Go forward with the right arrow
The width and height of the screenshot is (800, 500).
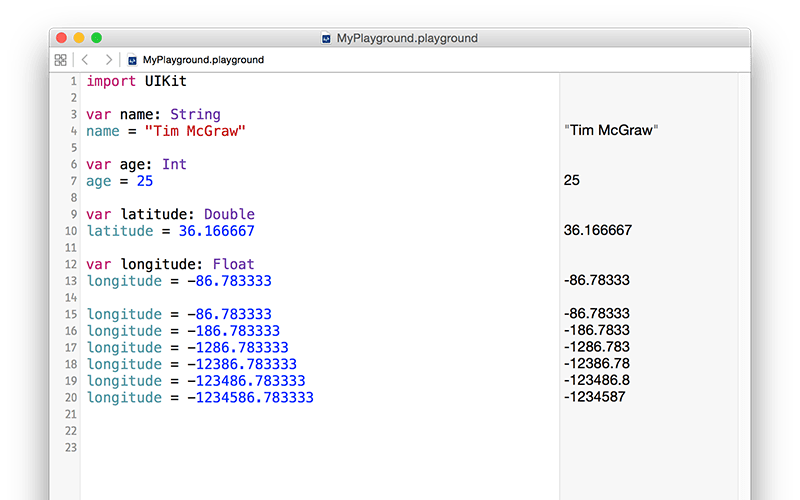coord(108,60)
